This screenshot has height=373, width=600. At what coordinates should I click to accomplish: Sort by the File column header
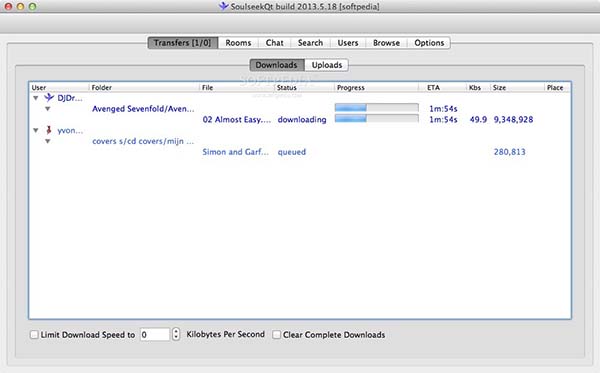pos(237,88)
